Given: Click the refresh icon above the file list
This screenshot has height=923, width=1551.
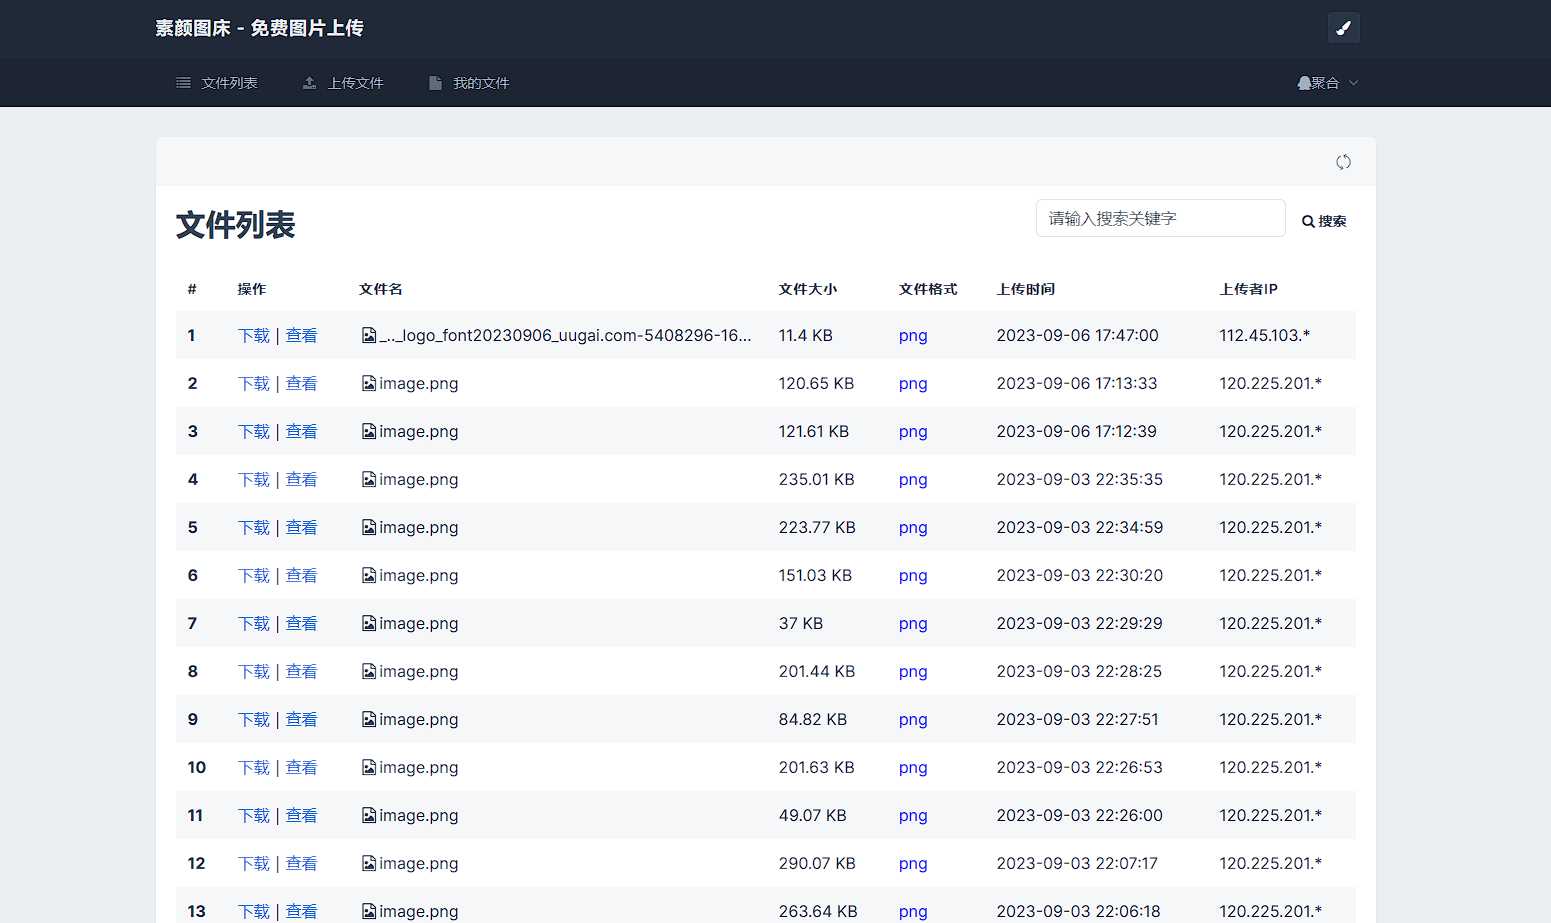Looking at the screenshot, I should pyautogui.click(x=1343, y=161).
